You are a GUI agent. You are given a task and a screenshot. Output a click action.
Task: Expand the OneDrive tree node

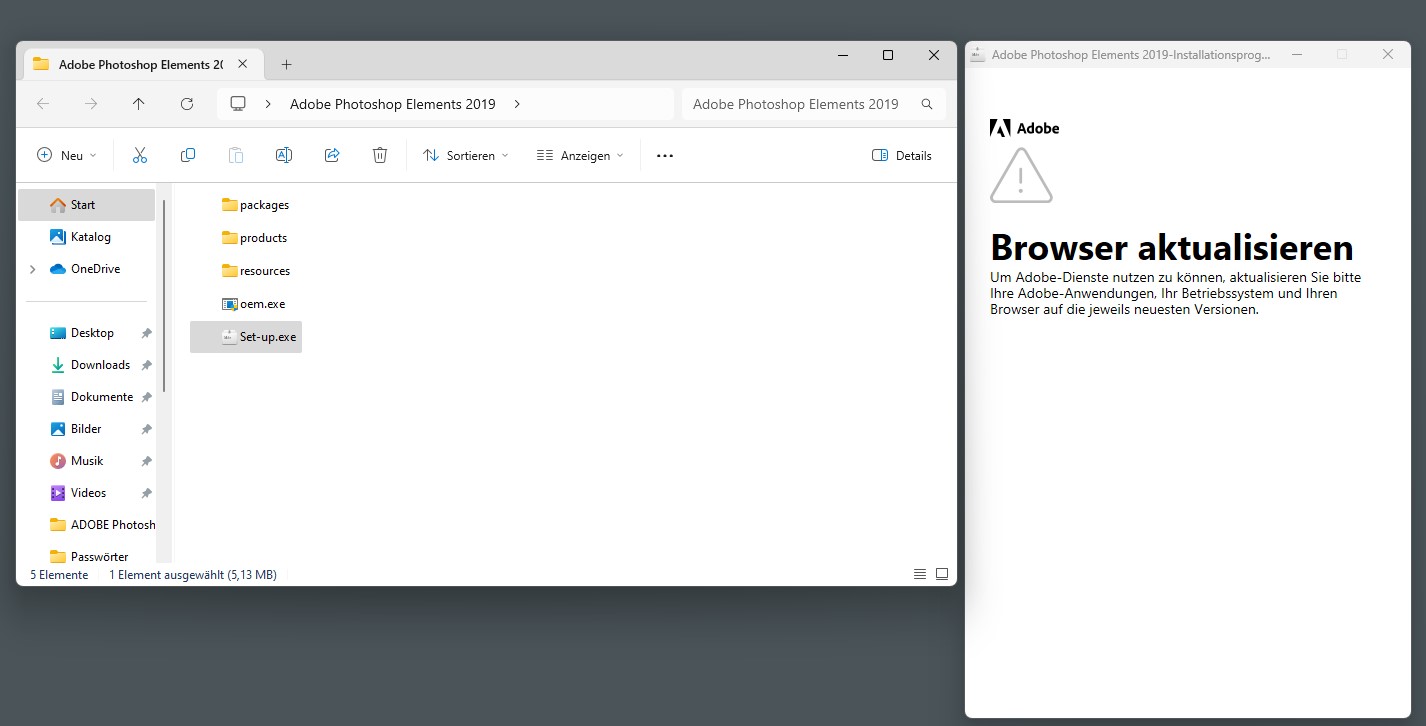click(33, 269)
